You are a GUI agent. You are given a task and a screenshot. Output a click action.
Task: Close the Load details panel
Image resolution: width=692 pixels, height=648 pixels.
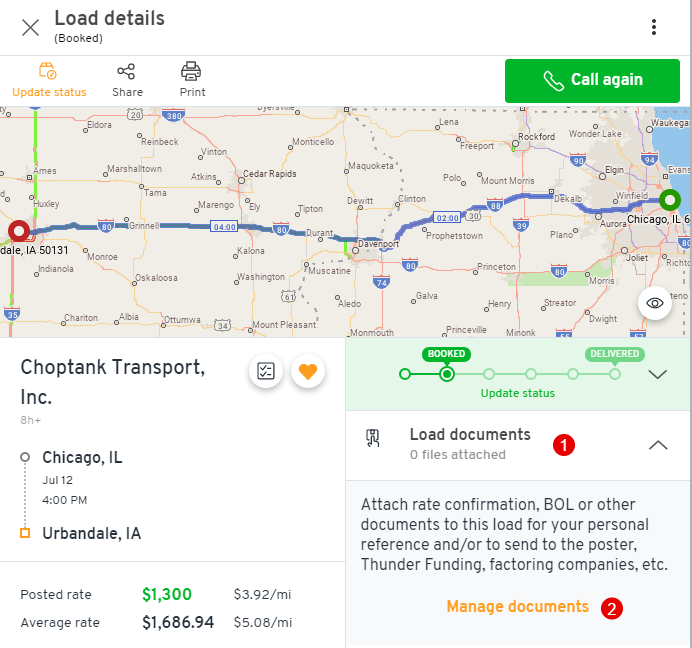(30, 27)
